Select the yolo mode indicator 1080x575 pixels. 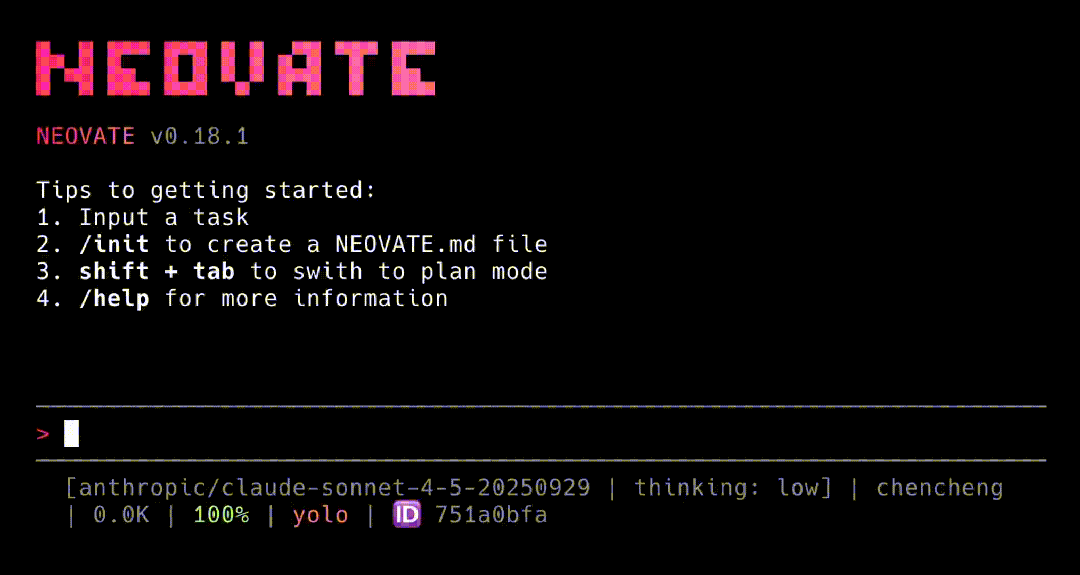coord(320,515)
